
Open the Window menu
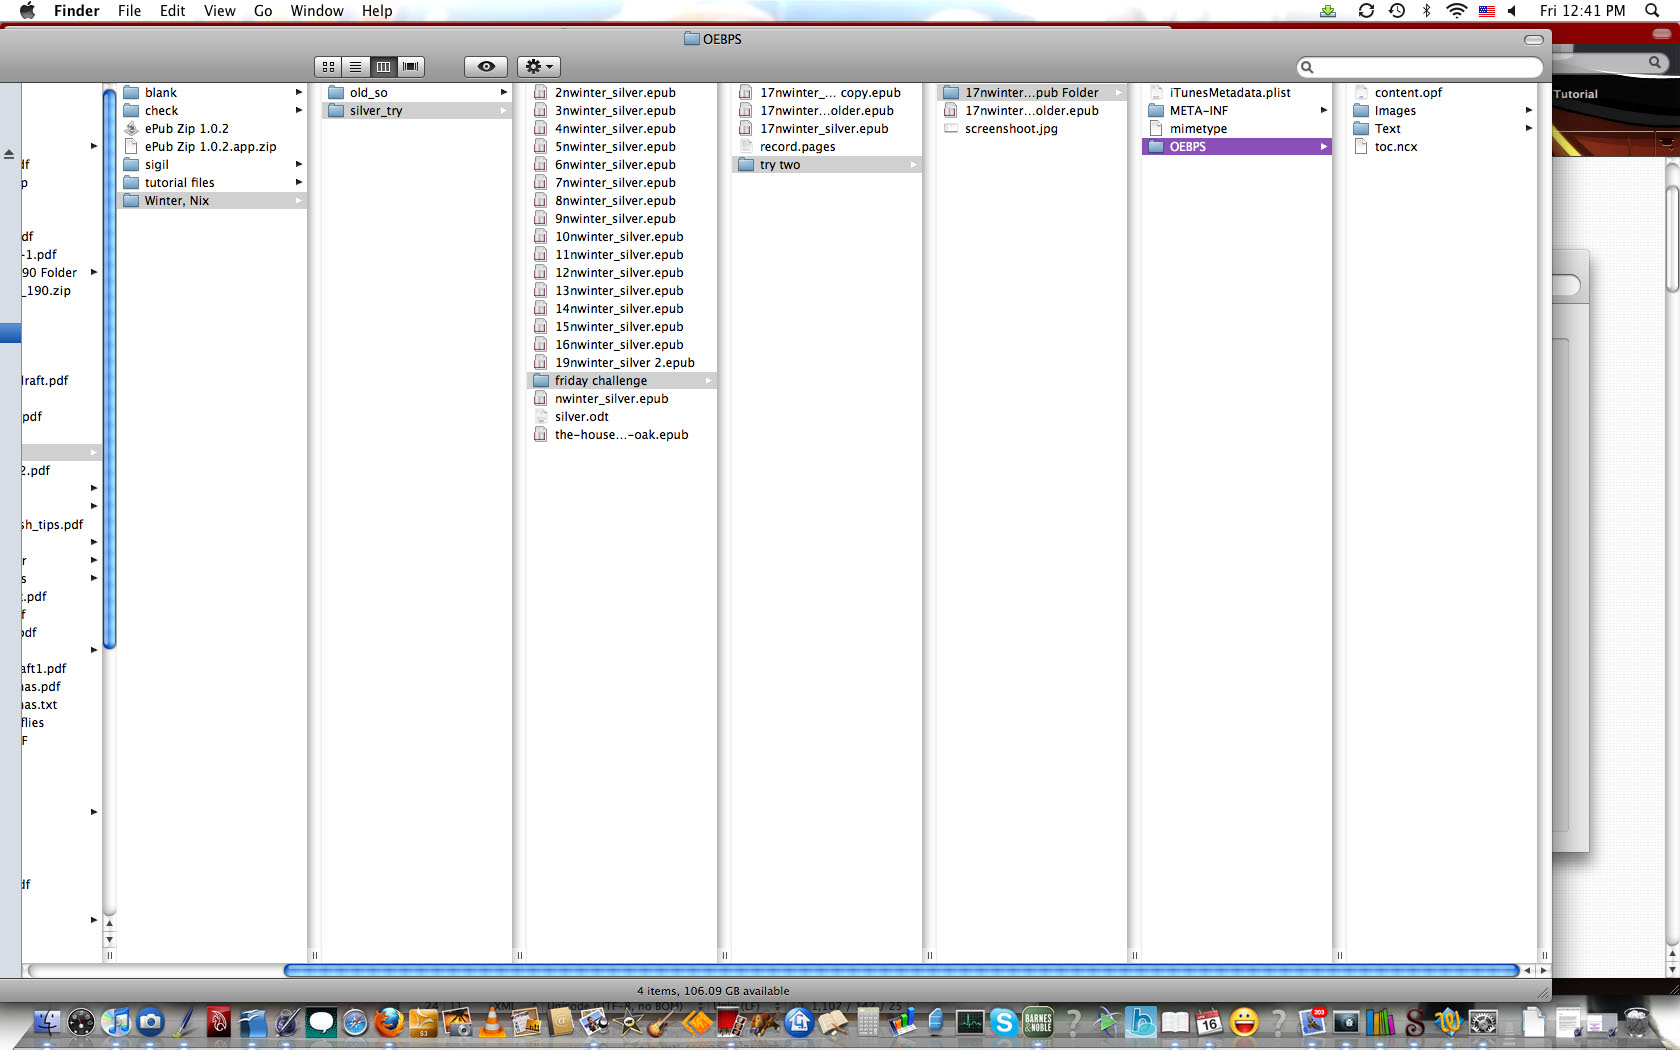(x=317, y=11)
